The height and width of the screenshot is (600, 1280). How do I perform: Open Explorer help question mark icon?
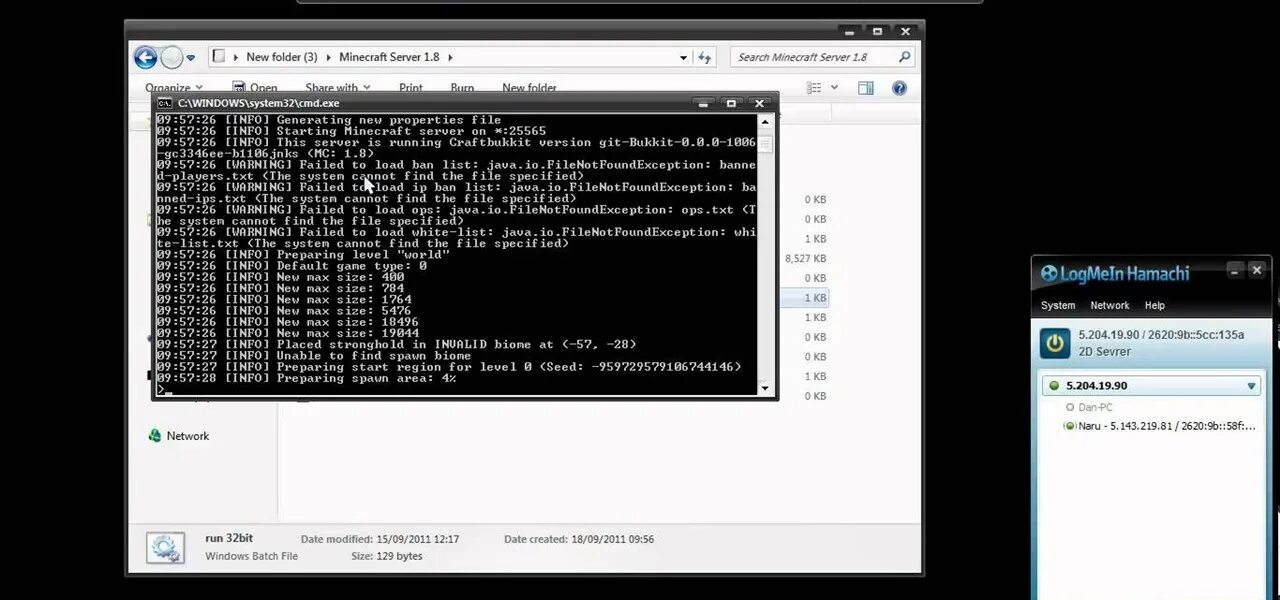[x=899, y=88]
